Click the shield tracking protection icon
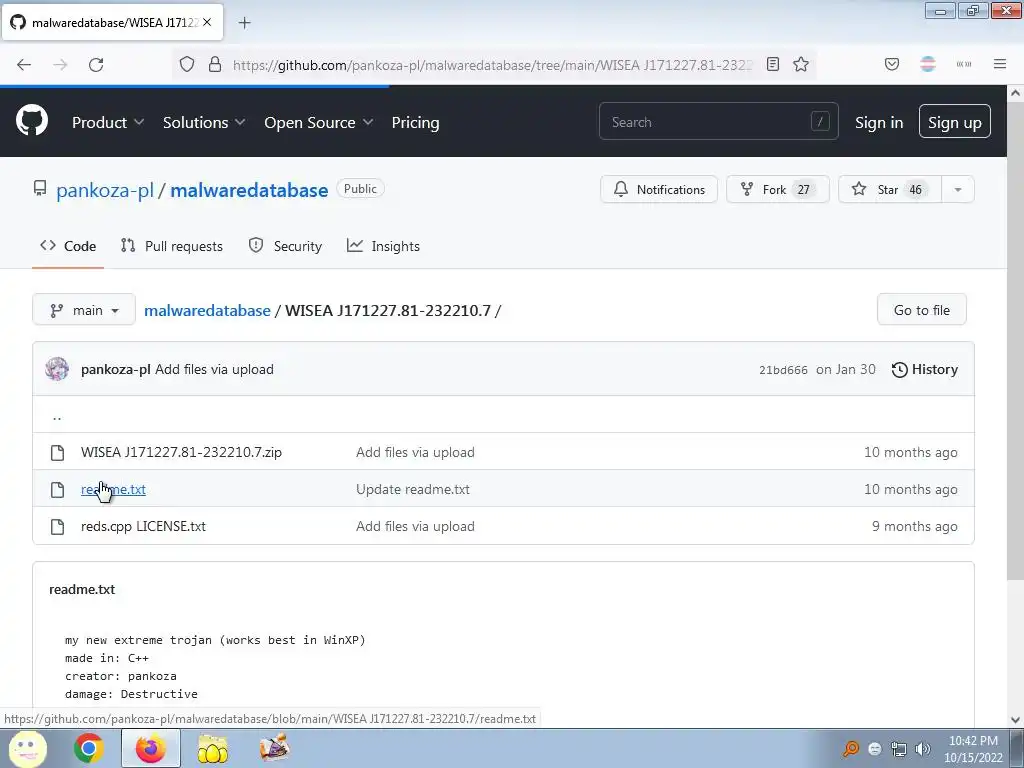Image resolution: width=1024 pixels, height=768 pixels. 187,64
